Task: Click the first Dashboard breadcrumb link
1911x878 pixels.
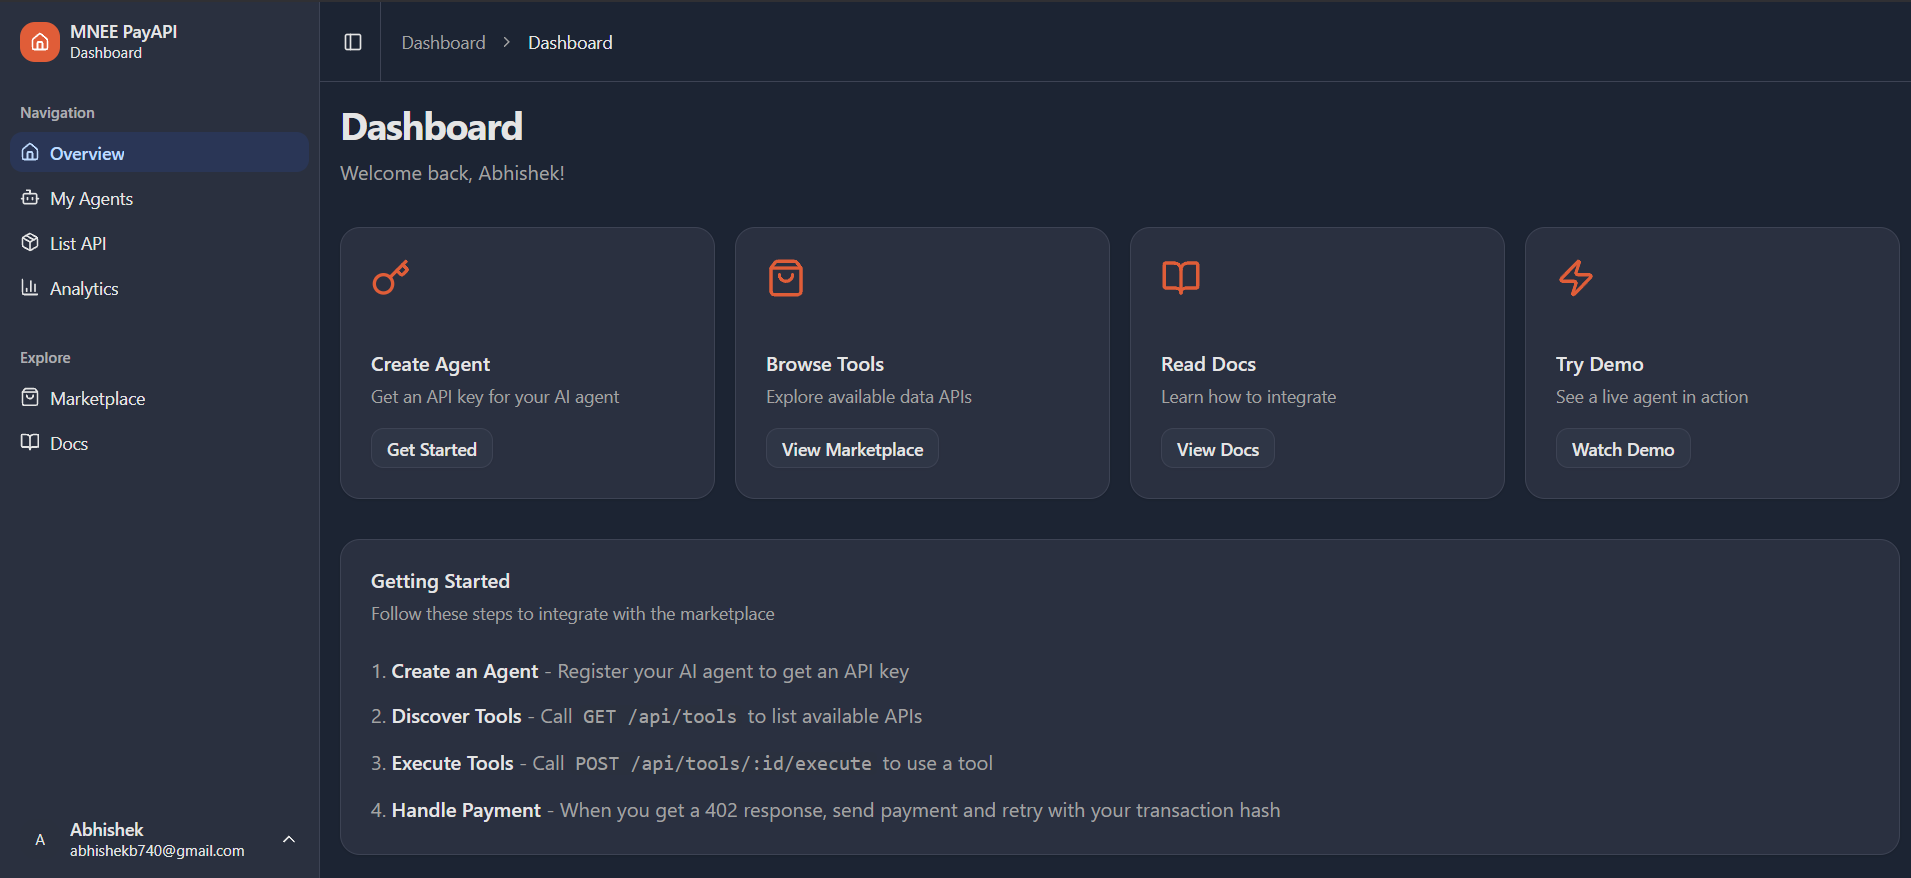Action: point(443,43)
